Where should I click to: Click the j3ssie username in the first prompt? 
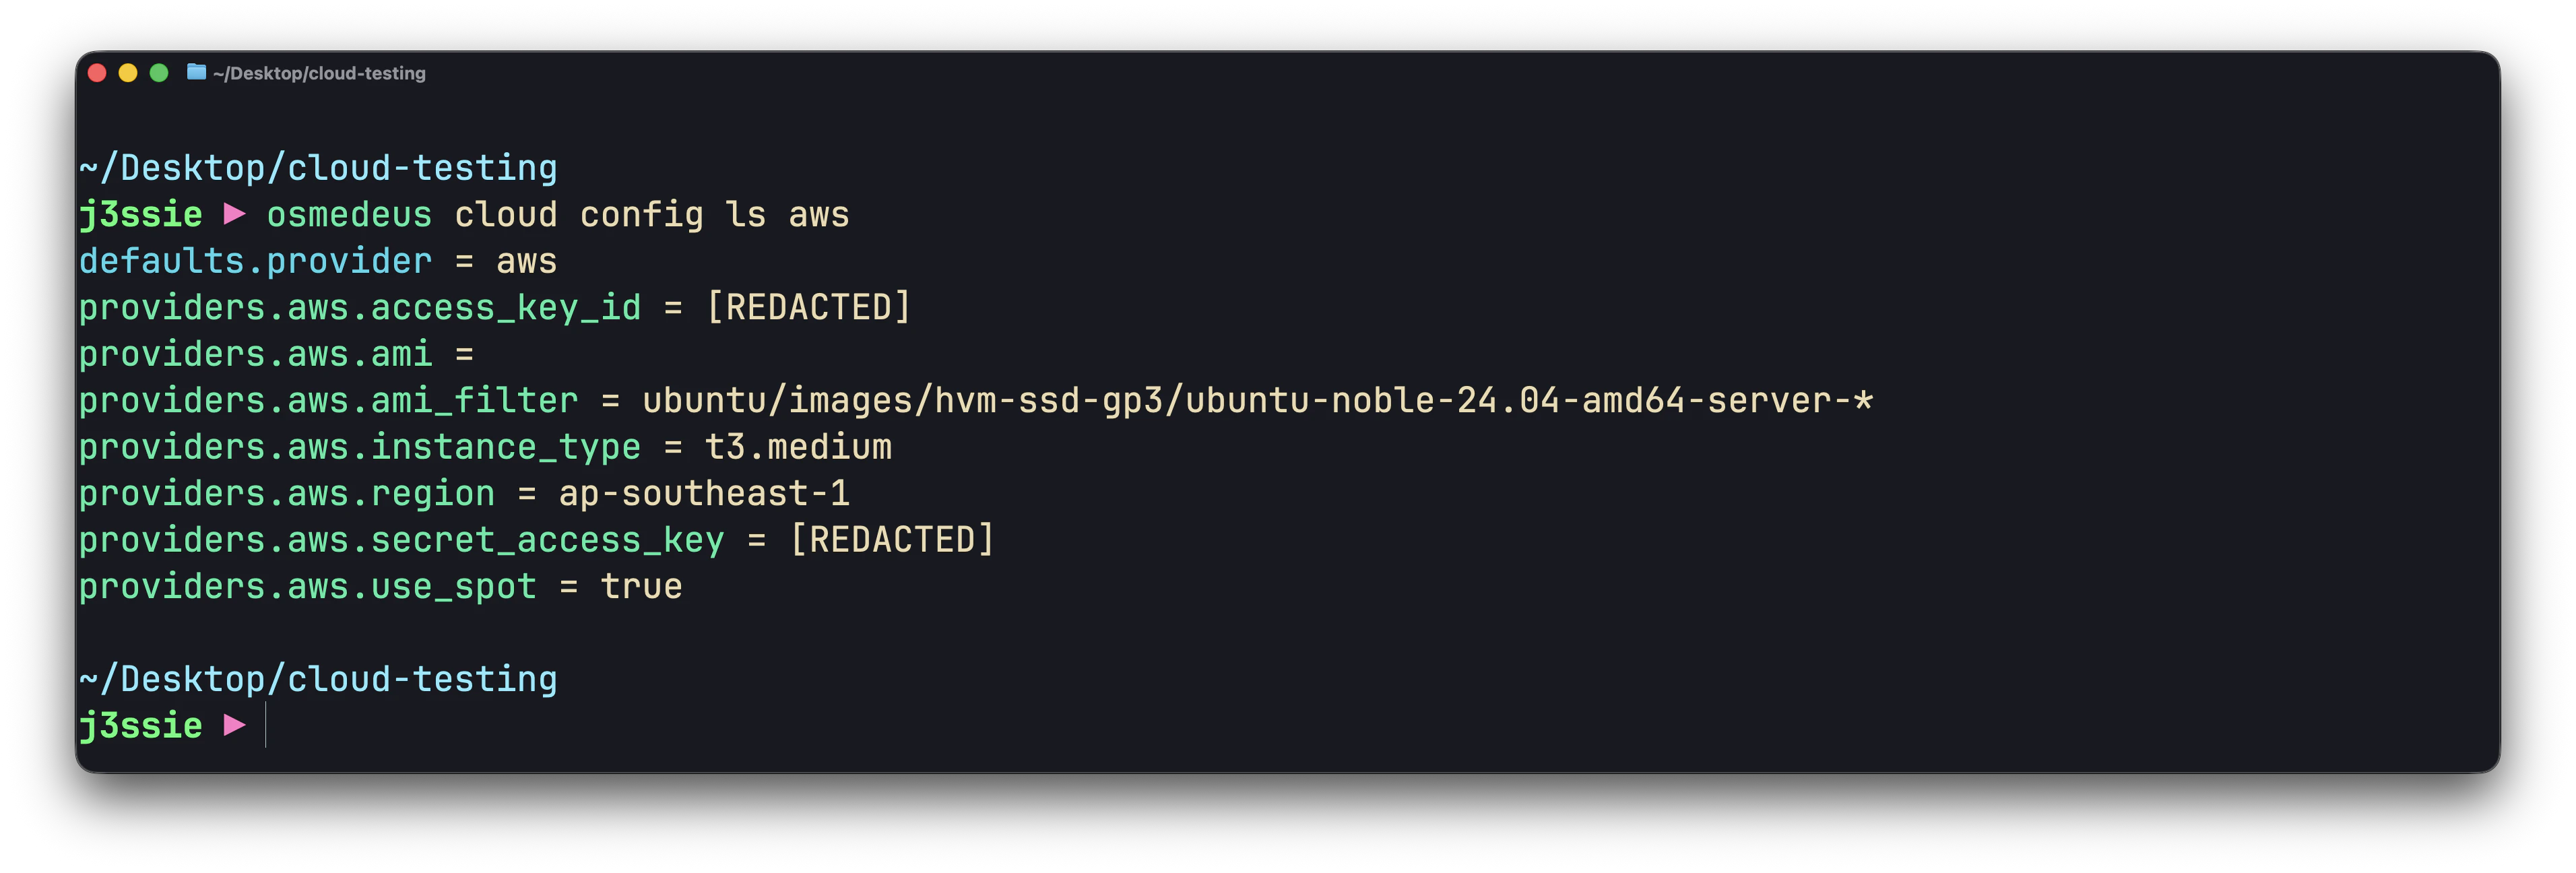140,214
